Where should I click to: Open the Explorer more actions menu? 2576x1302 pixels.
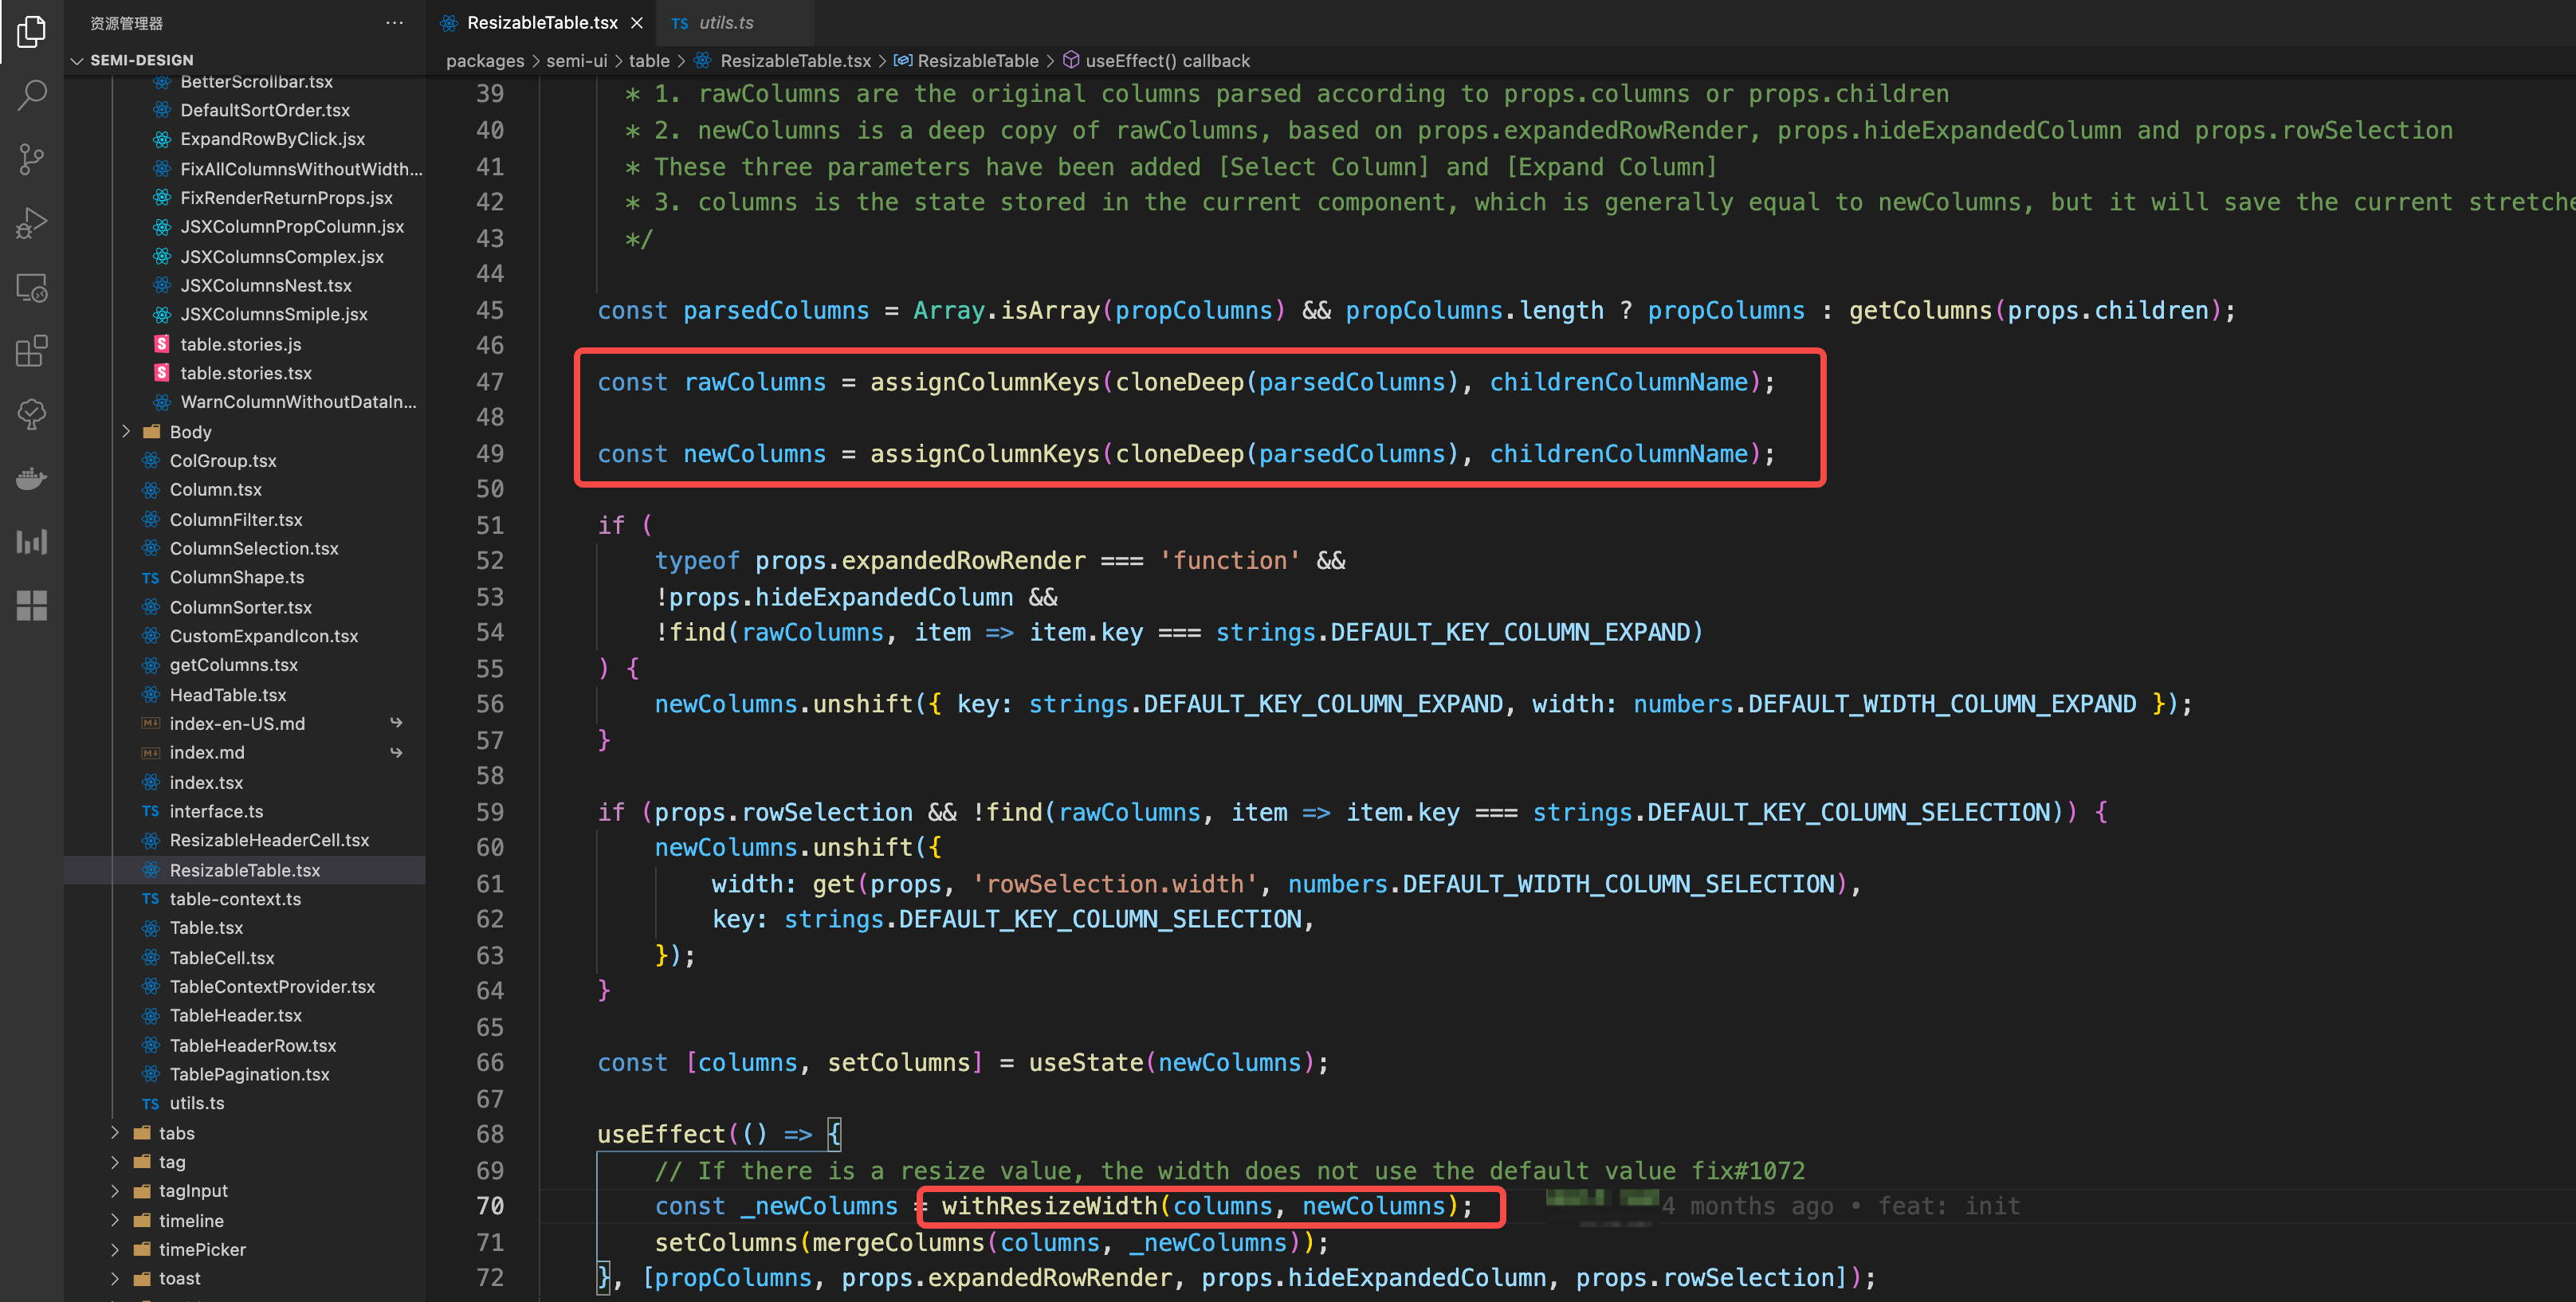pos(394,22)
